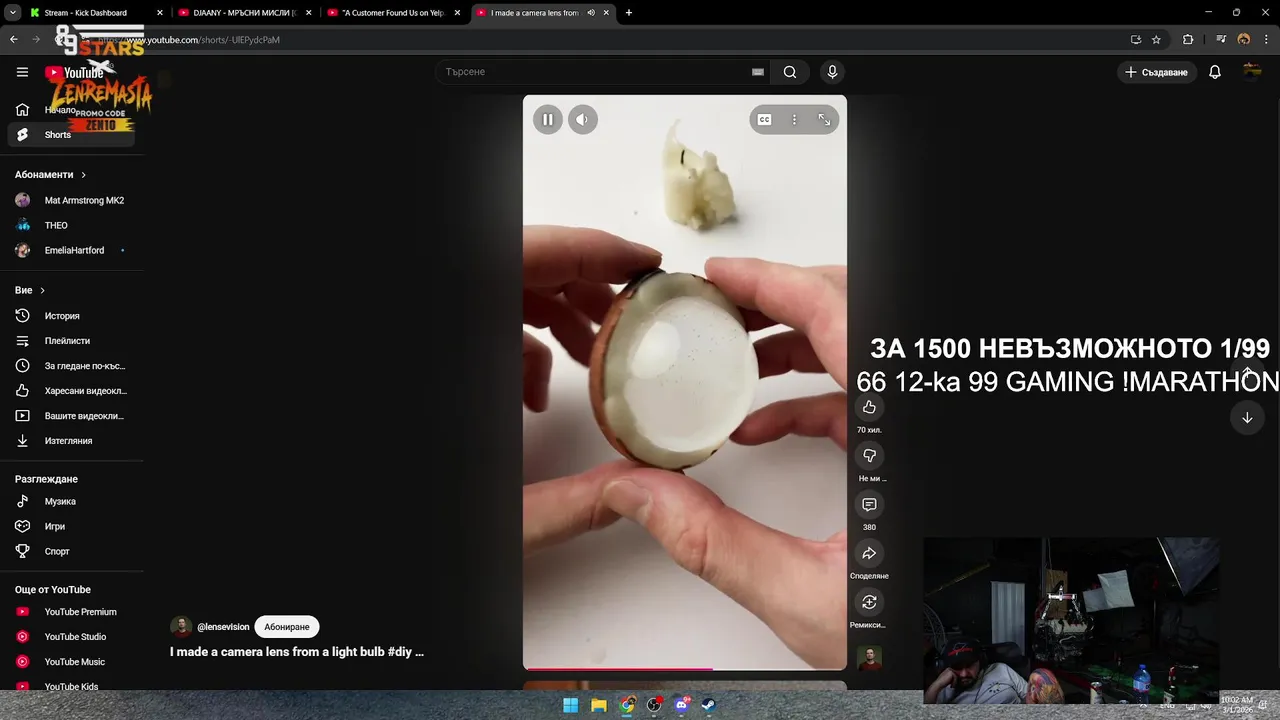This screenshot has height=720, width=1280.
Task: Seek on the Short's red progress bar
Action: point(685,668)
